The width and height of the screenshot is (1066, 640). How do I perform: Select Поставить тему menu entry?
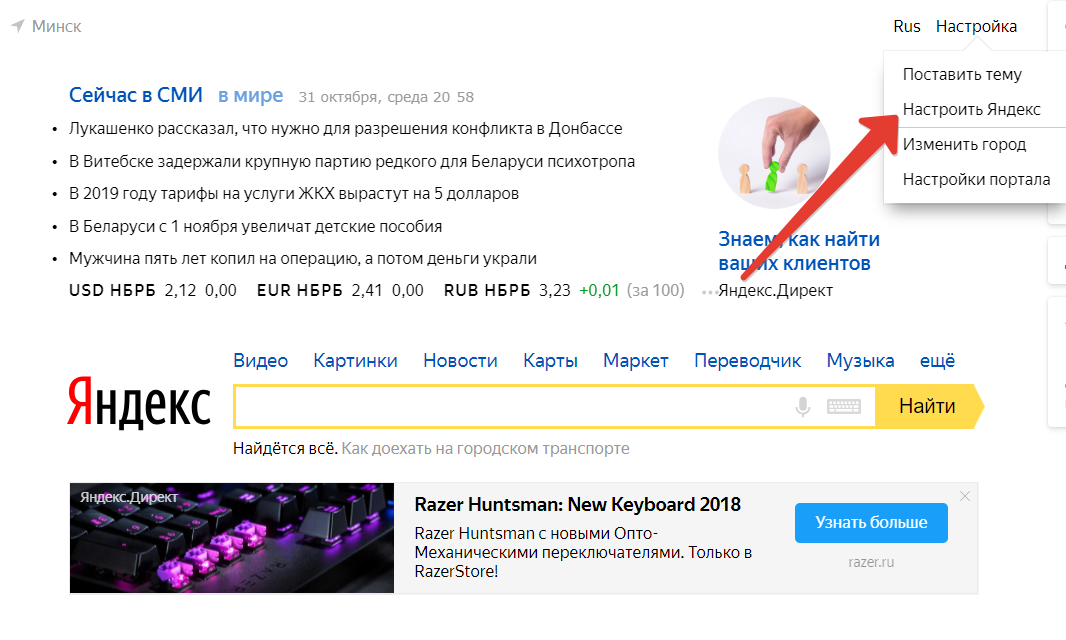click(962, 74)
